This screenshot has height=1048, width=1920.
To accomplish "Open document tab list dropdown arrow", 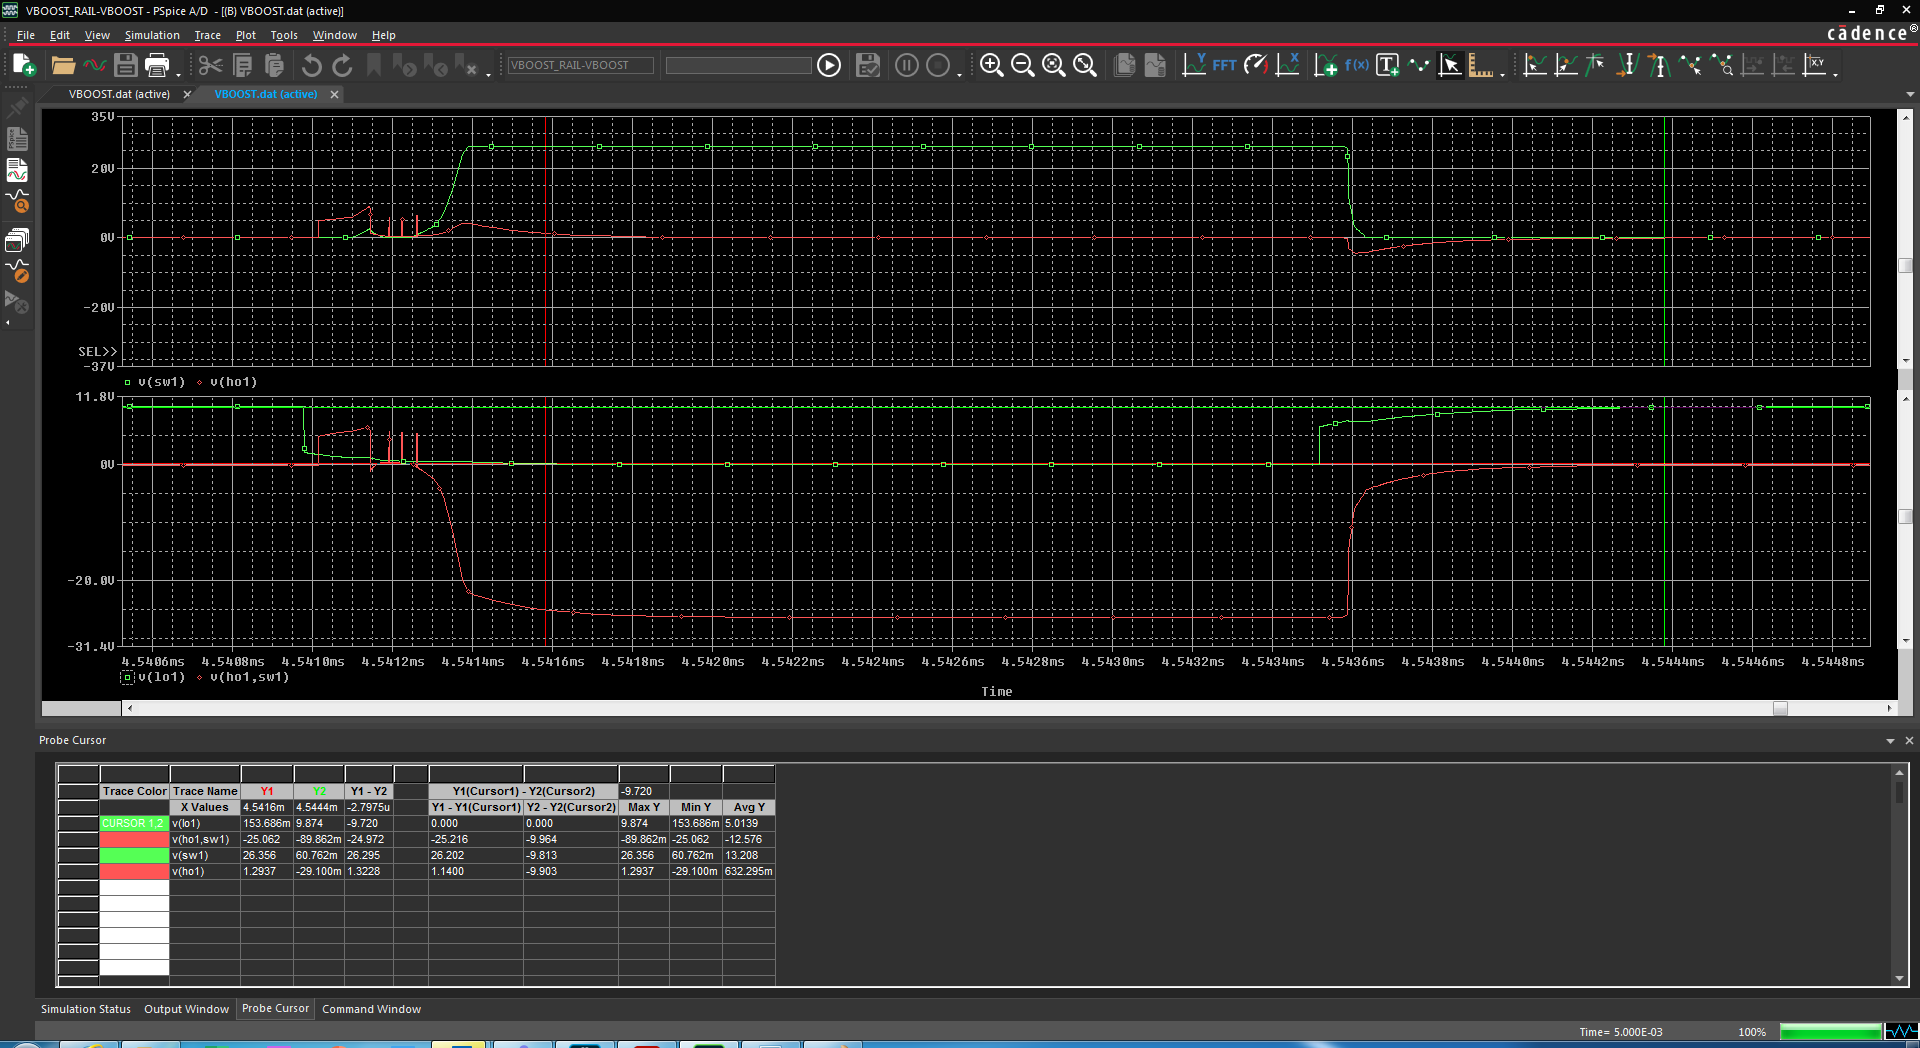I will pyautogui.click(x=1910, y=94).
